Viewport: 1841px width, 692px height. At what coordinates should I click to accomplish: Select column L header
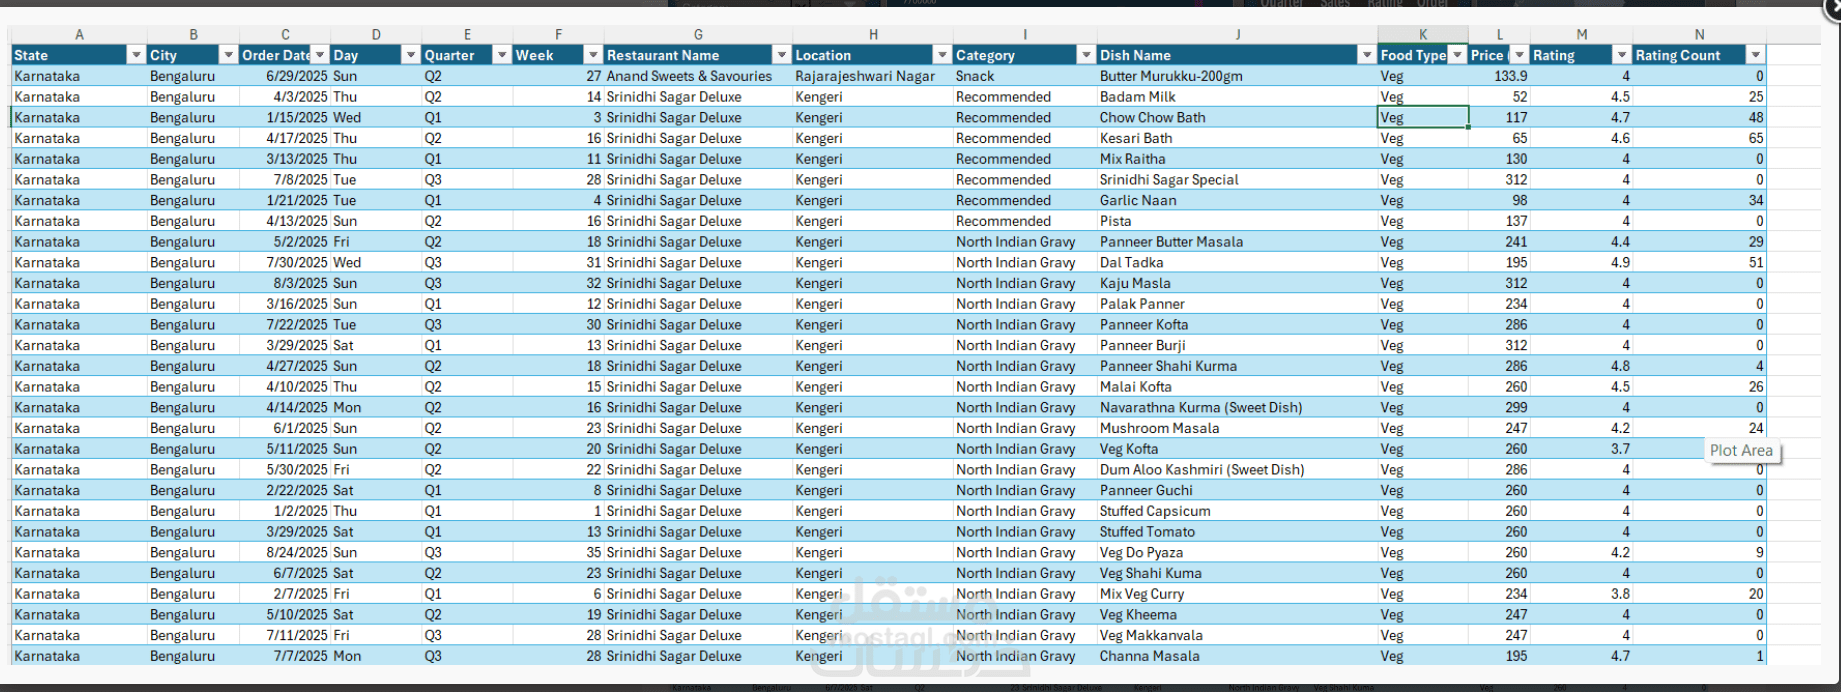coord(1499,35)
